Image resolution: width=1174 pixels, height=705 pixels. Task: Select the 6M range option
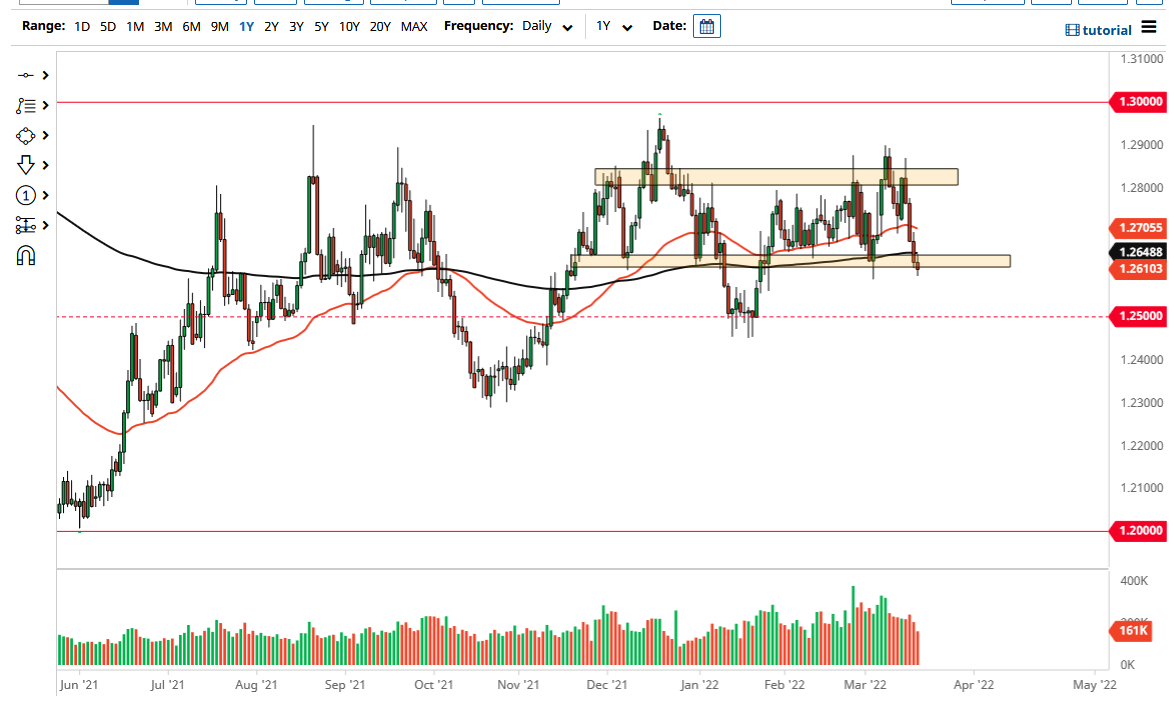[192, 26]
